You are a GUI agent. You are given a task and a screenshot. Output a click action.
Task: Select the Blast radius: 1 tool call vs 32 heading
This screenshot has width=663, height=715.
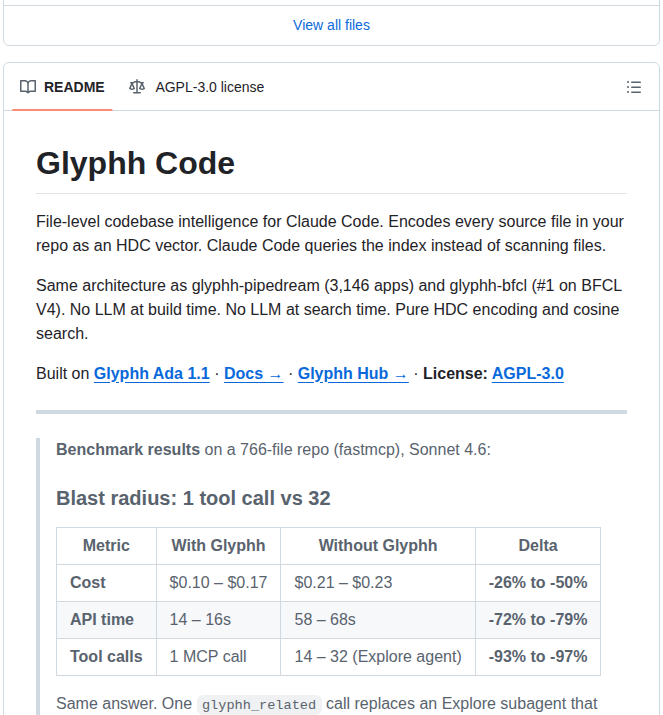[193, 498]
